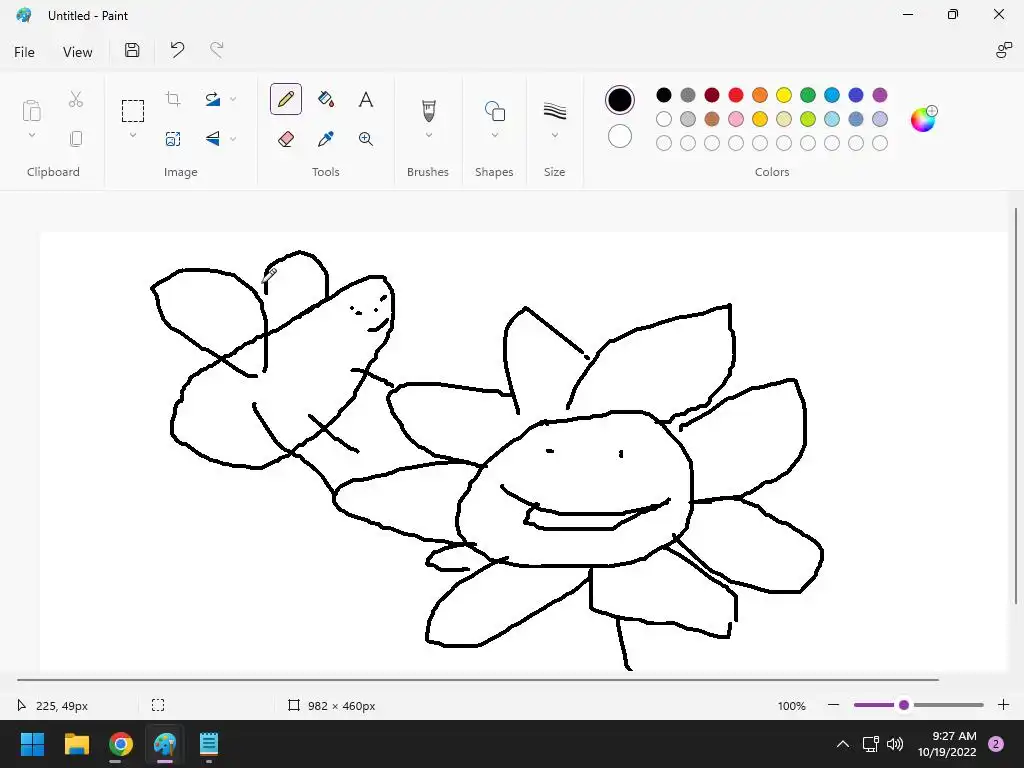Open the line Size icon
This screenshot has width=1024, height=768.
coord(554,110)
